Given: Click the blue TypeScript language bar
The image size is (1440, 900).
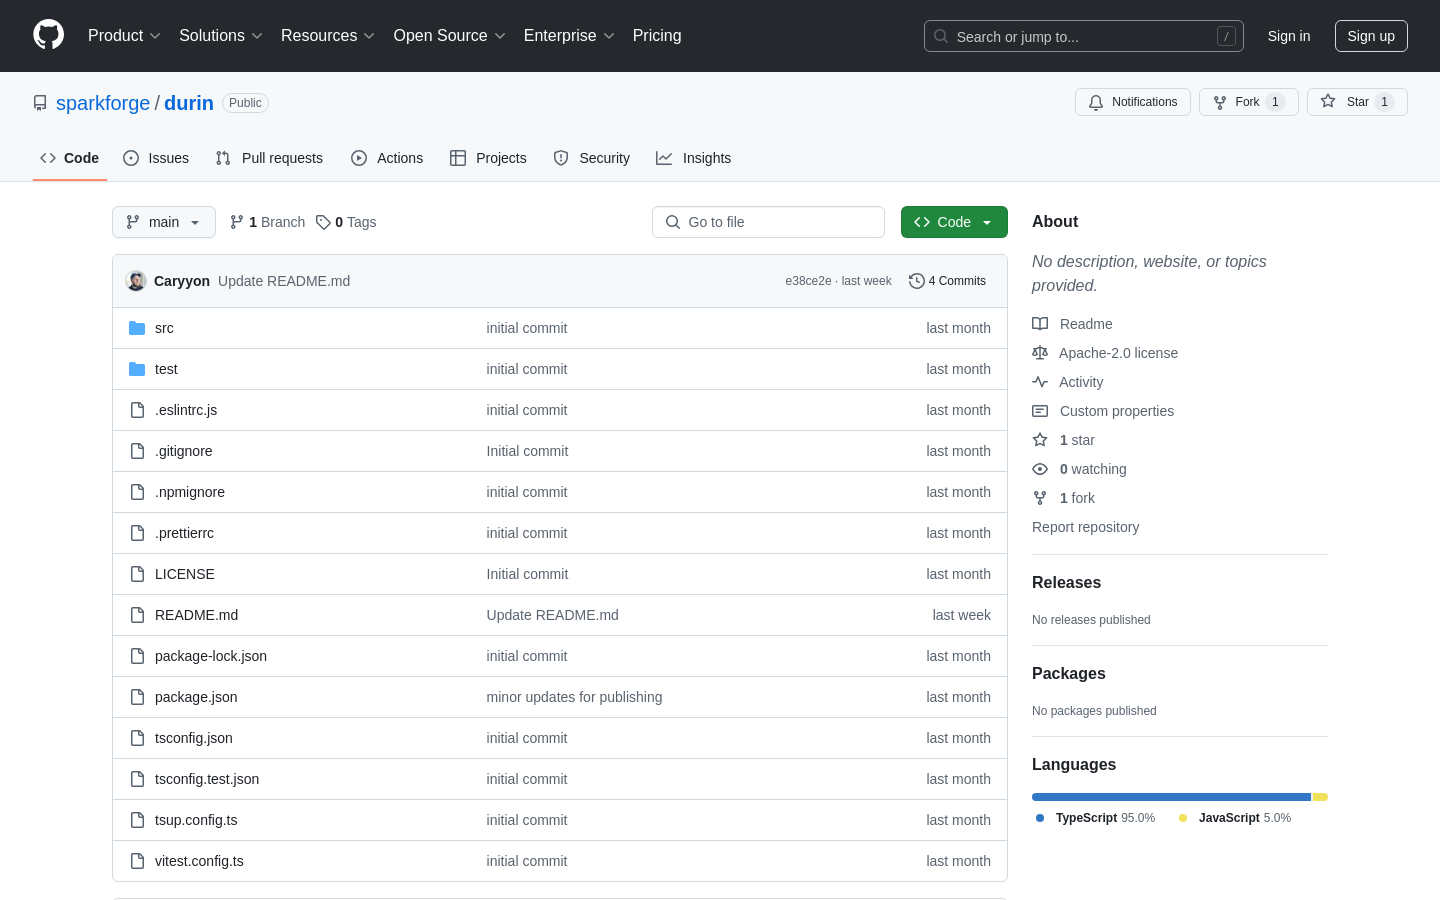Looking at the screenshot, I should [x=1171, y=797].
